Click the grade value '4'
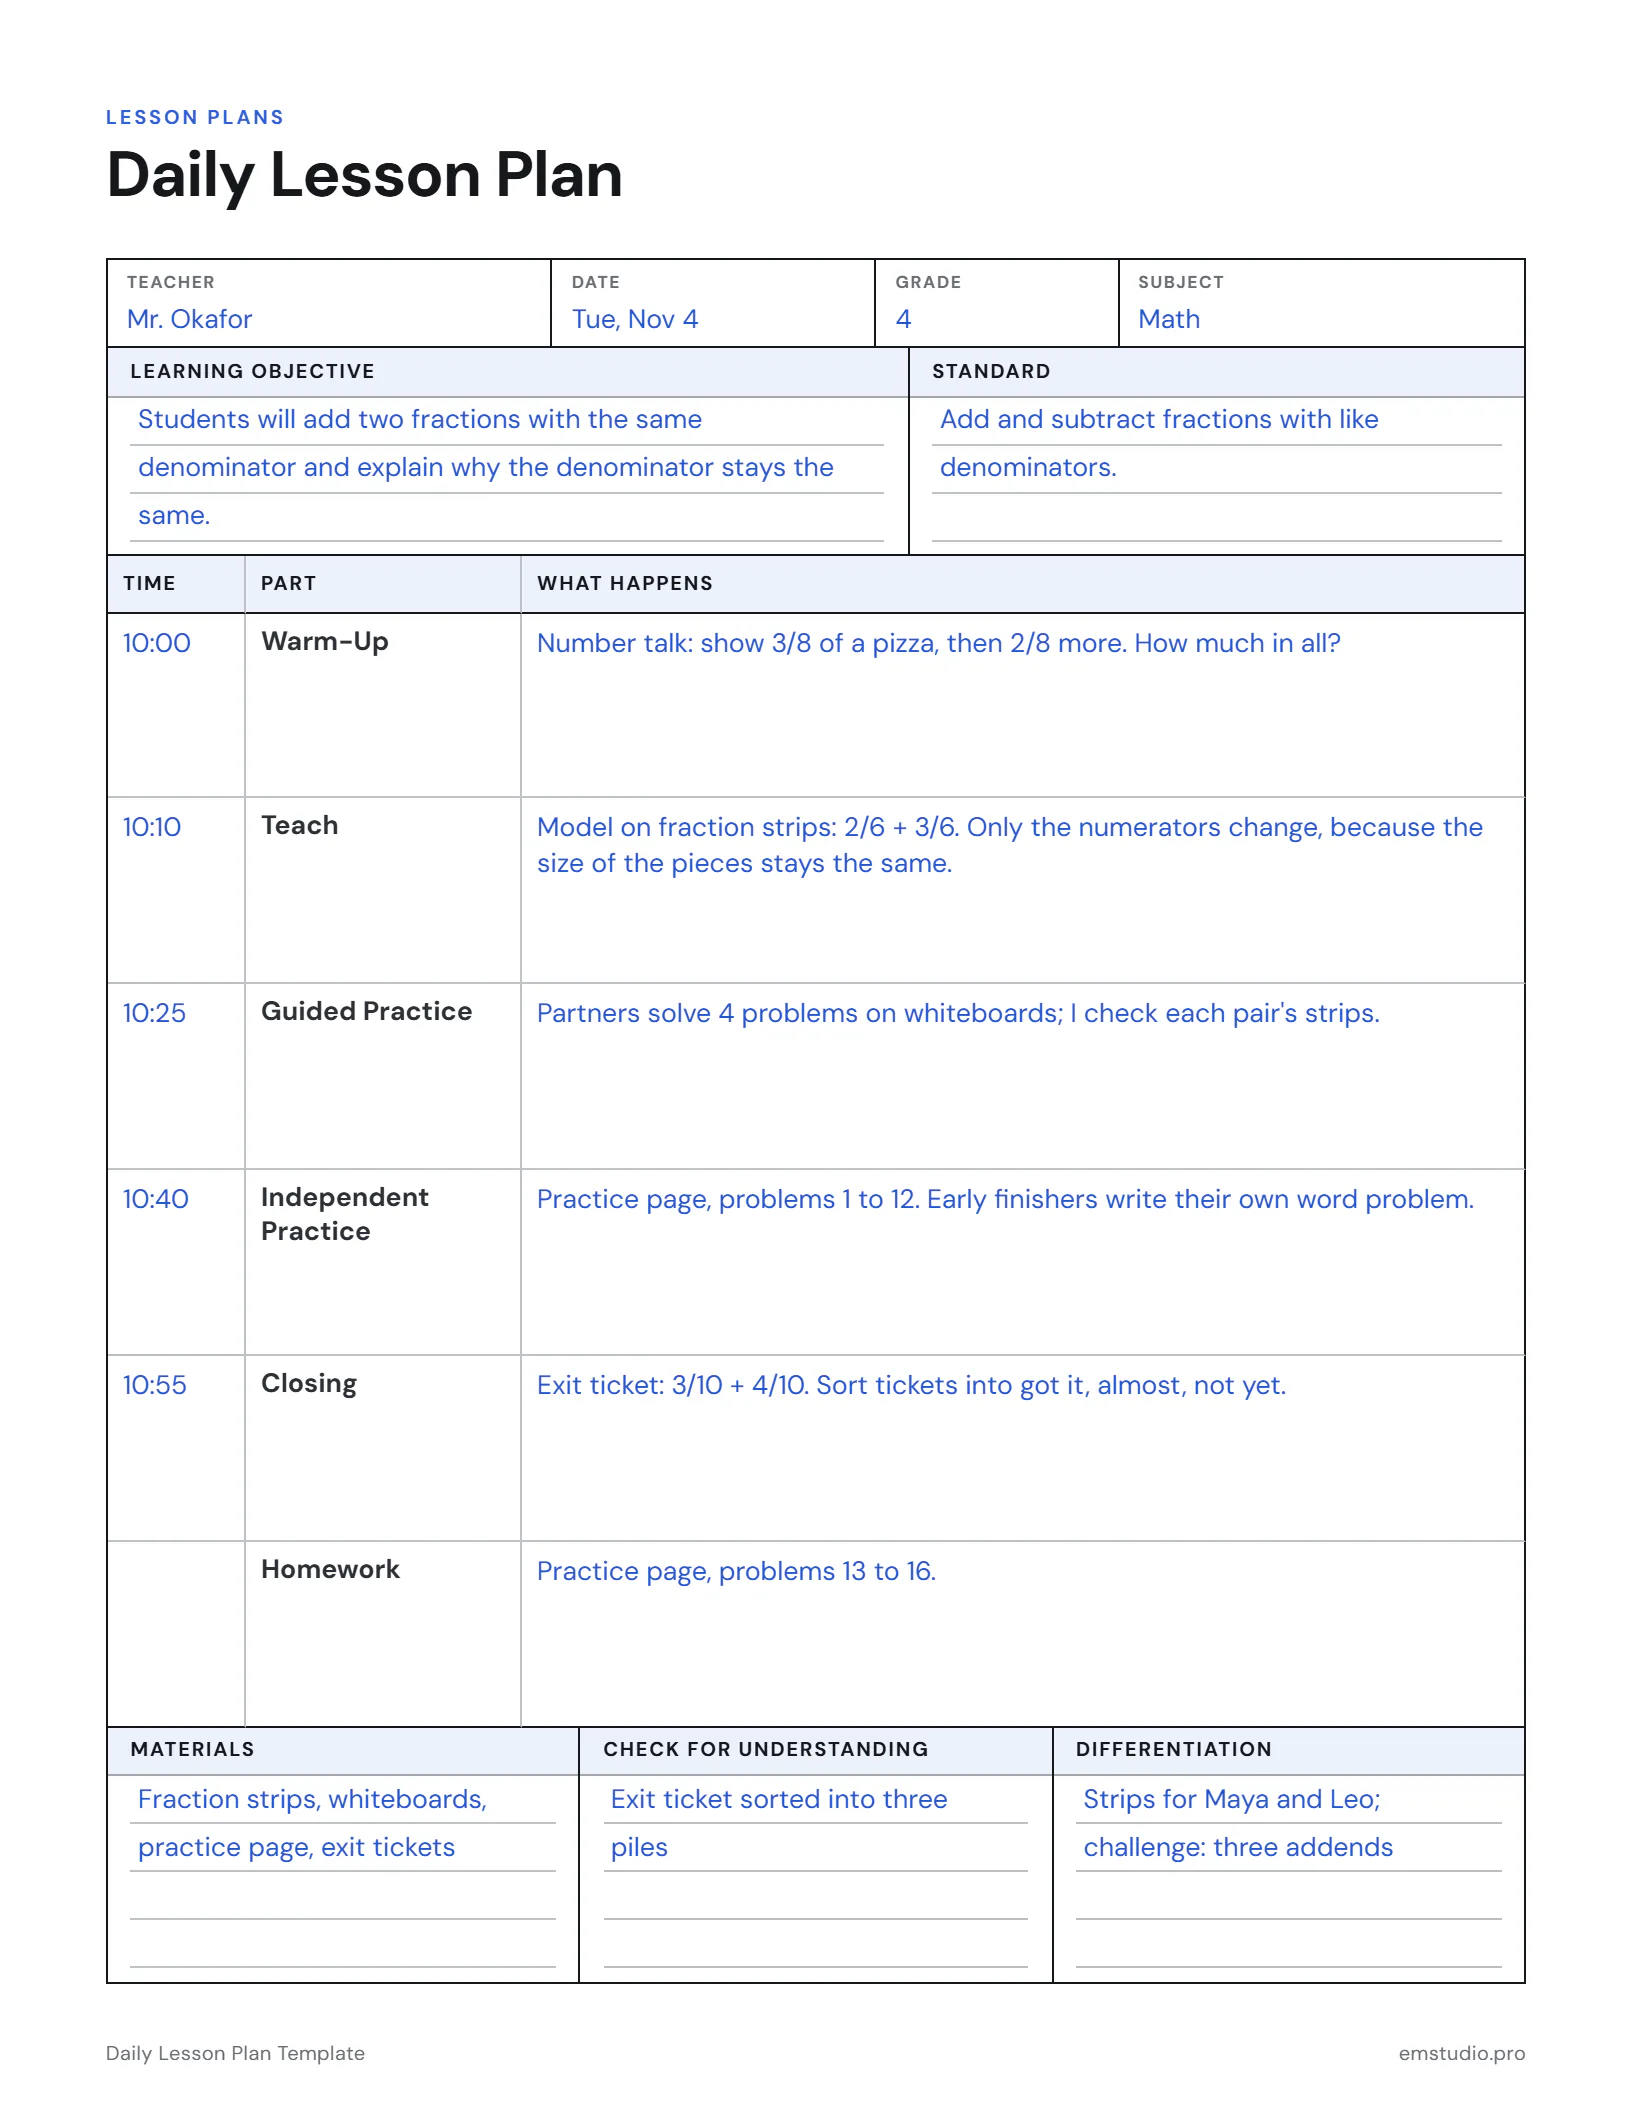 [904, 319]
